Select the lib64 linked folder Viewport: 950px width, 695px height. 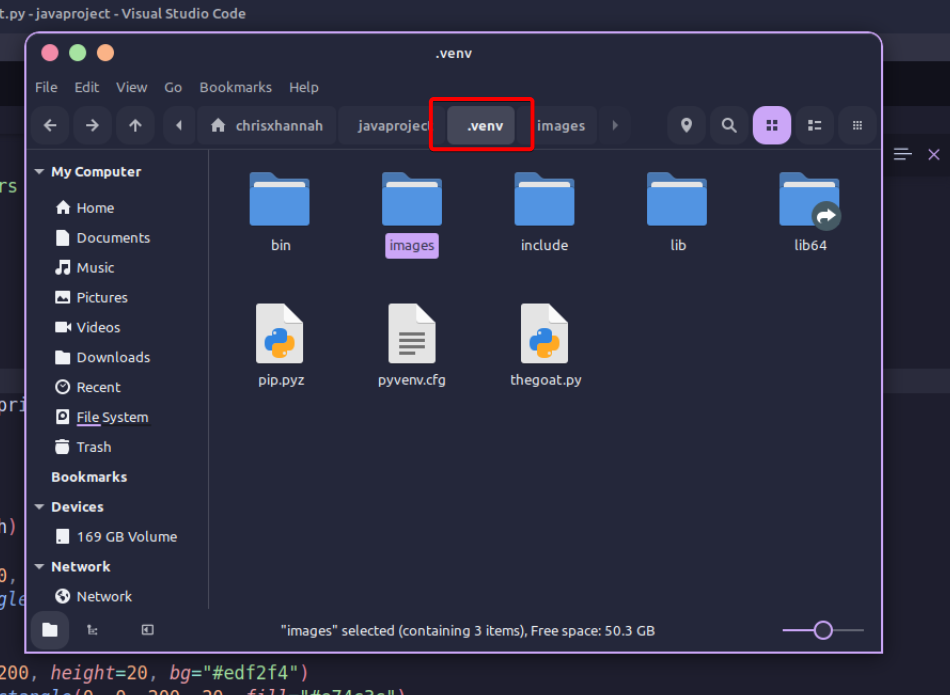810,211
